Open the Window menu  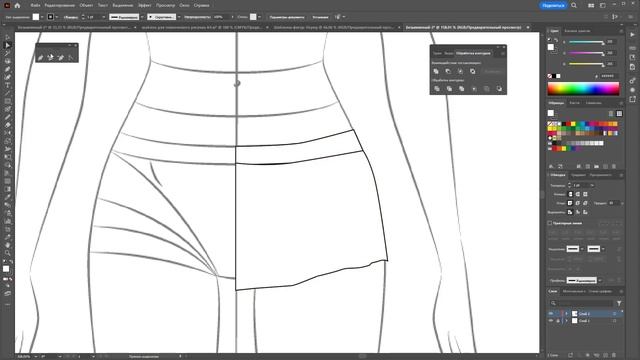tap(184, 5)
